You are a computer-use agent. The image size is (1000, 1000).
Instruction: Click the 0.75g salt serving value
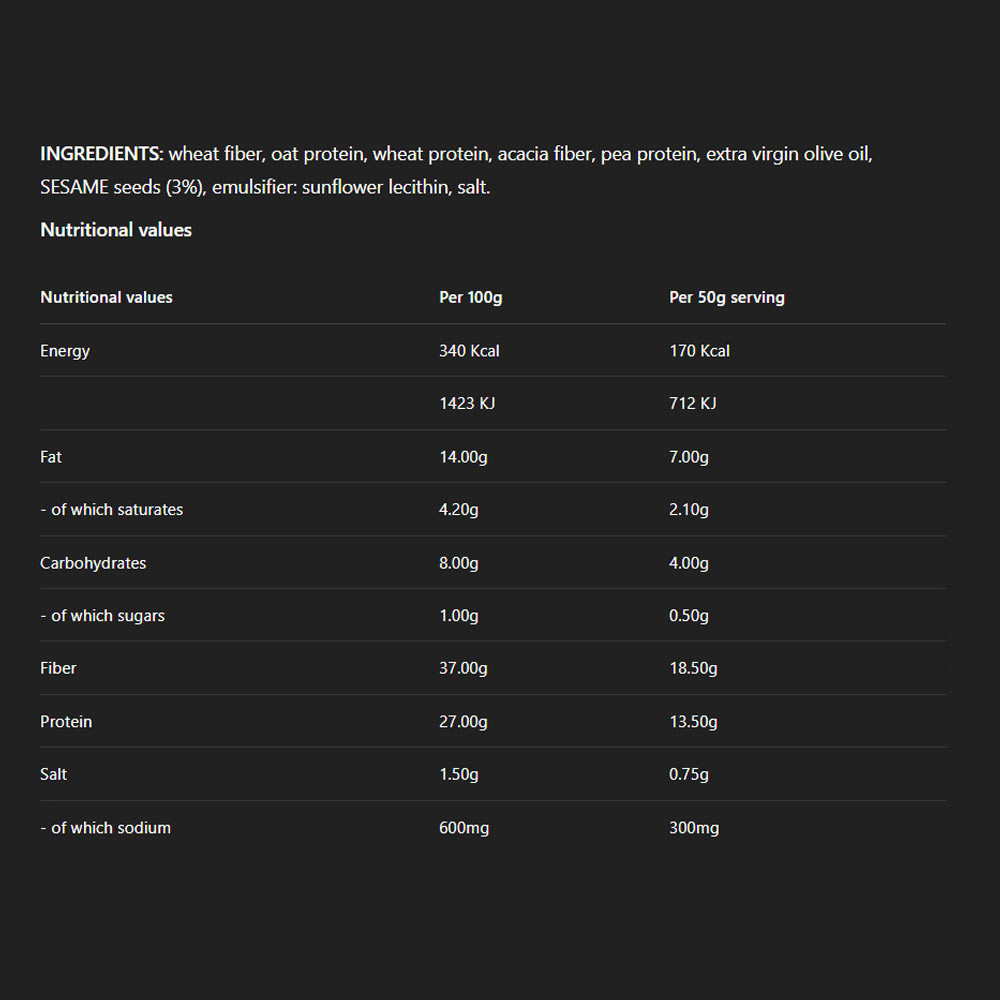pos(689,774)
